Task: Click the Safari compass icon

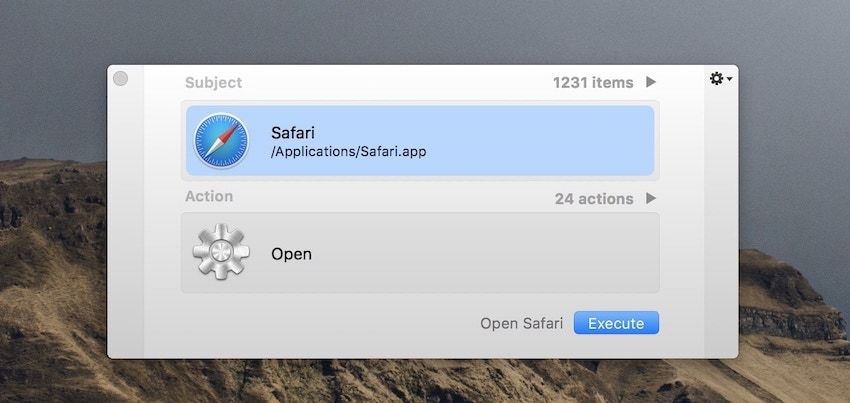Action: [x=221, y=141]
